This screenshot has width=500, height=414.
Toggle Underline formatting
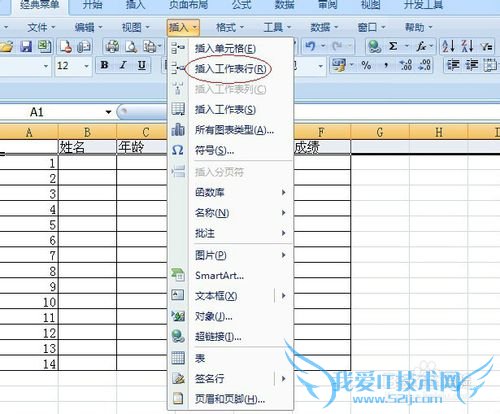pos(142,65)
